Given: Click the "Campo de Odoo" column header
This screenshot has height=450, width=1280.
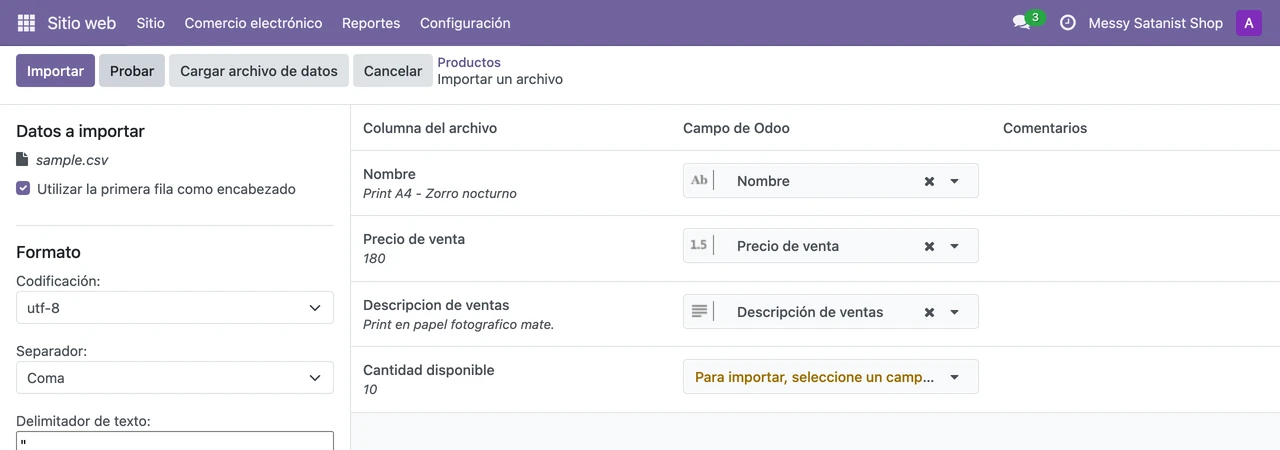Looking at the screenshot, I should [x=736, y=128].
